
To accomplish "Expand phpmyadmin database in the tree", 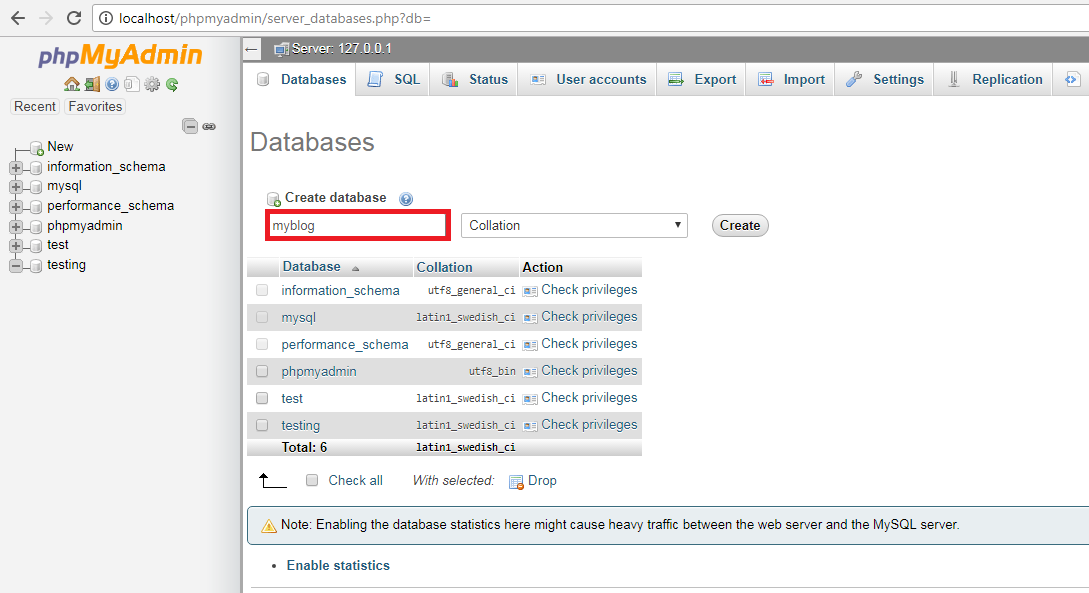I will pos(16,226).
